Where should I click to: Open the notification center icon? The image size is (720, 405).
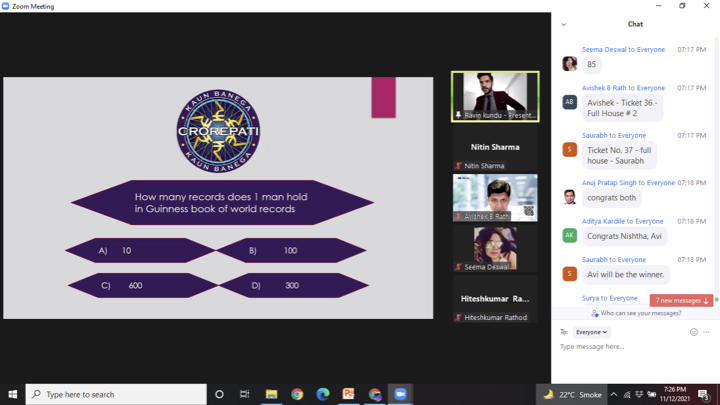[703, 394]
